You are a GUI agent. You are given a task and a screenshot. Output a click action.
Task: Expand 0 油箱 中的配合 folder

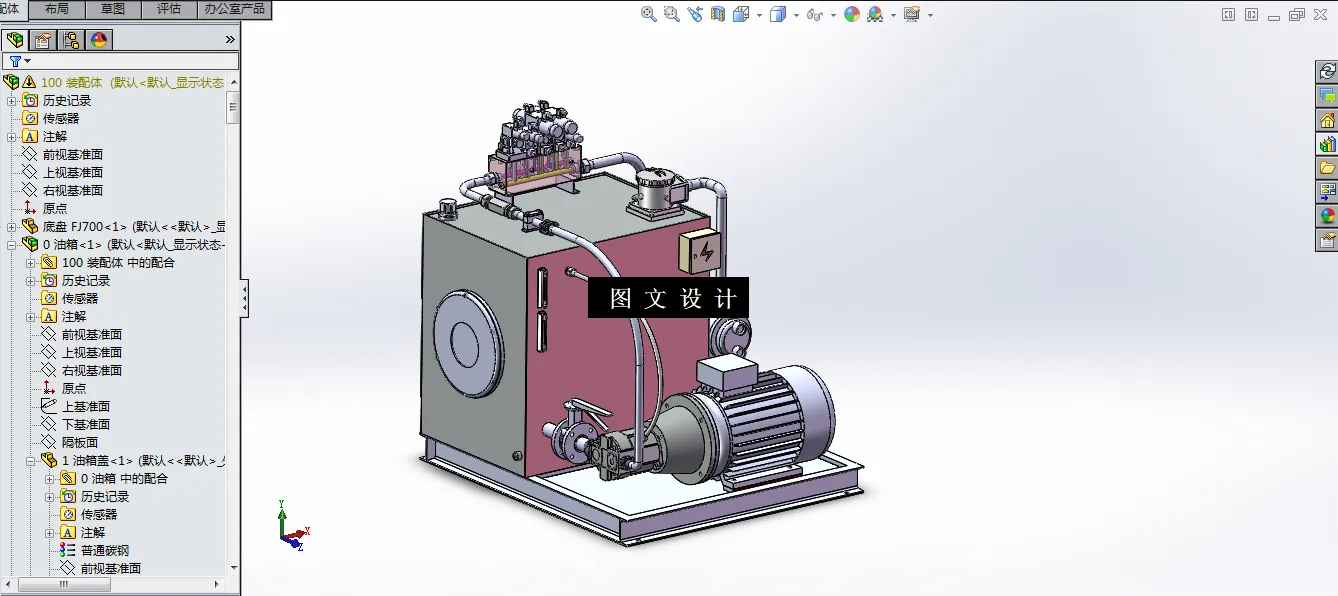[50, 478]
